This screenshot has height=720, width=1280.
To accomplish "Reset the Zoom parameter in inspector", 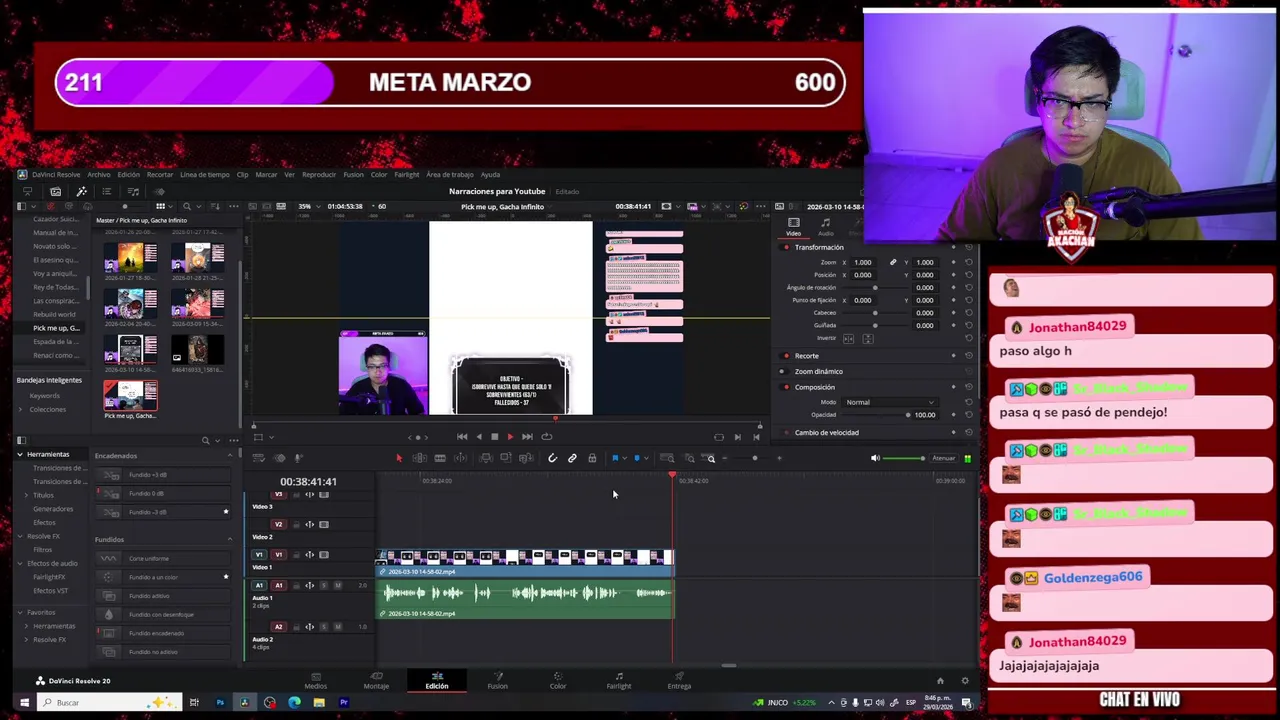I will tap(968, 262).
